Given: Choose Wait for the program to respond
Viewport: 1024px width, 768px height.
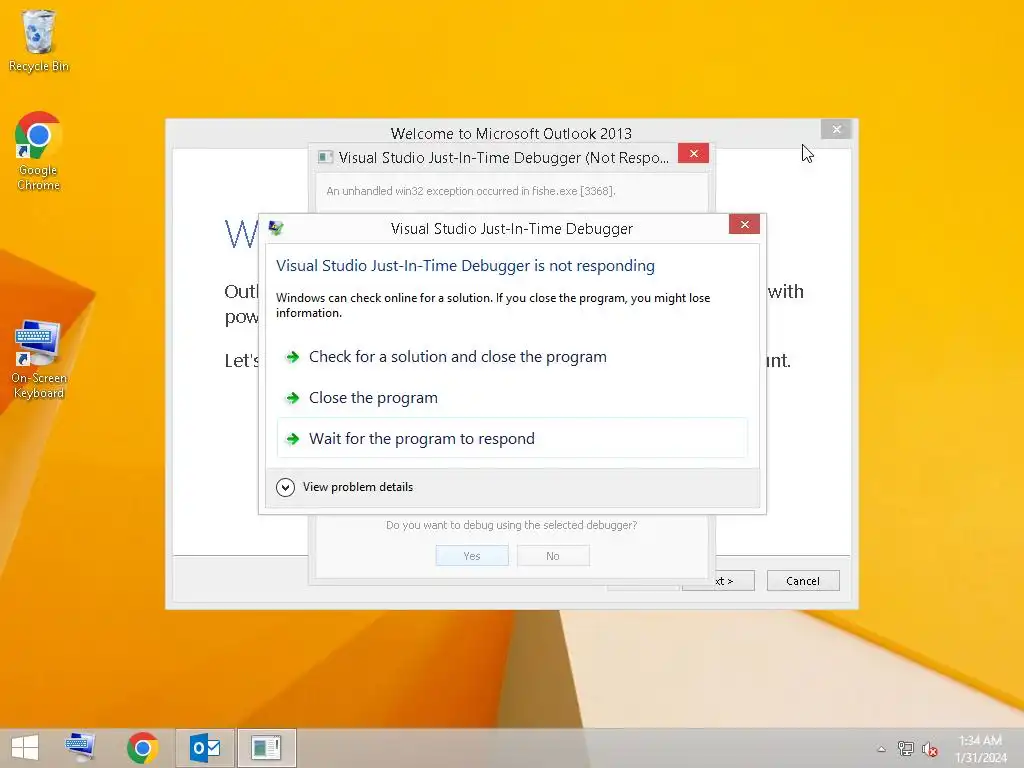Looking at the screenshot, I should 512,438.
